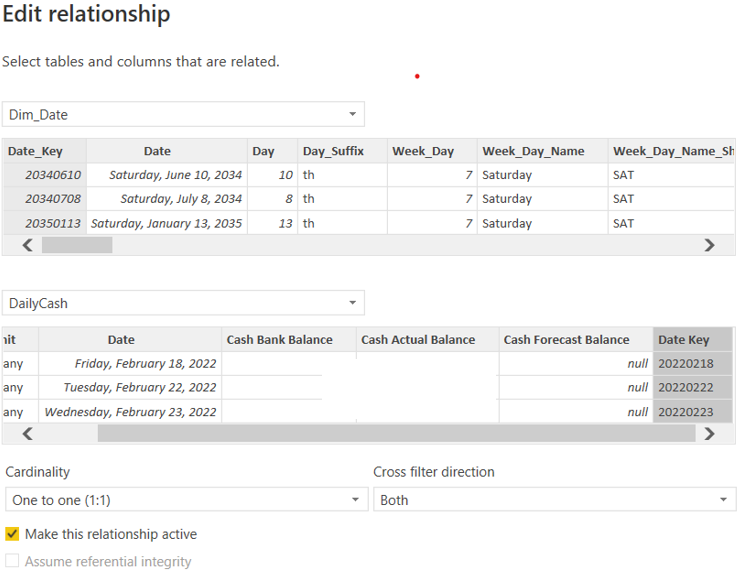This screenshot has width=756, height=570.
Task: Click the Dim_Date preview horizontal scrollbar thumb
Action: point(77,245)
